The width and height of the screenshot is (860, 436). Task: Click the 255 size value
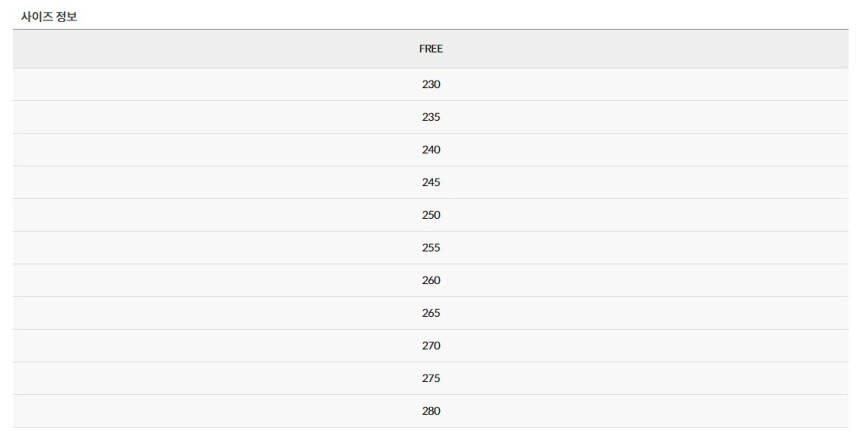tap(431, 248)
